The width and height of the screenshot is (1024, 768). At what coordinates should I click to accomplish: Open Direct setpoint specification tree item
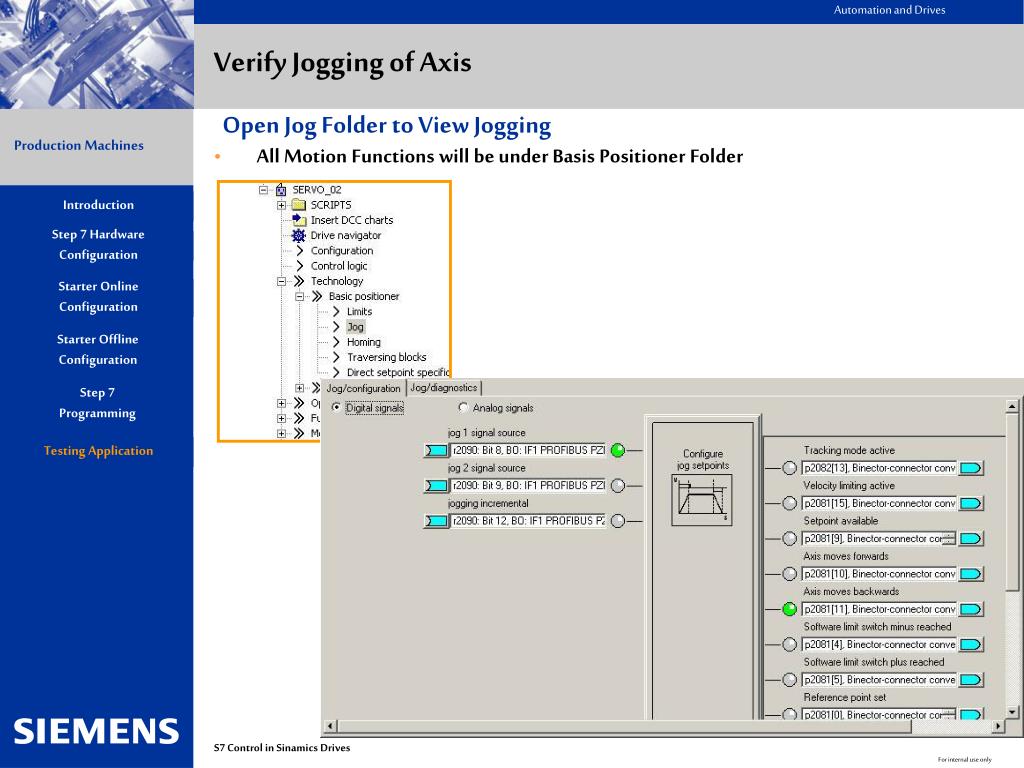pos(398,372)
